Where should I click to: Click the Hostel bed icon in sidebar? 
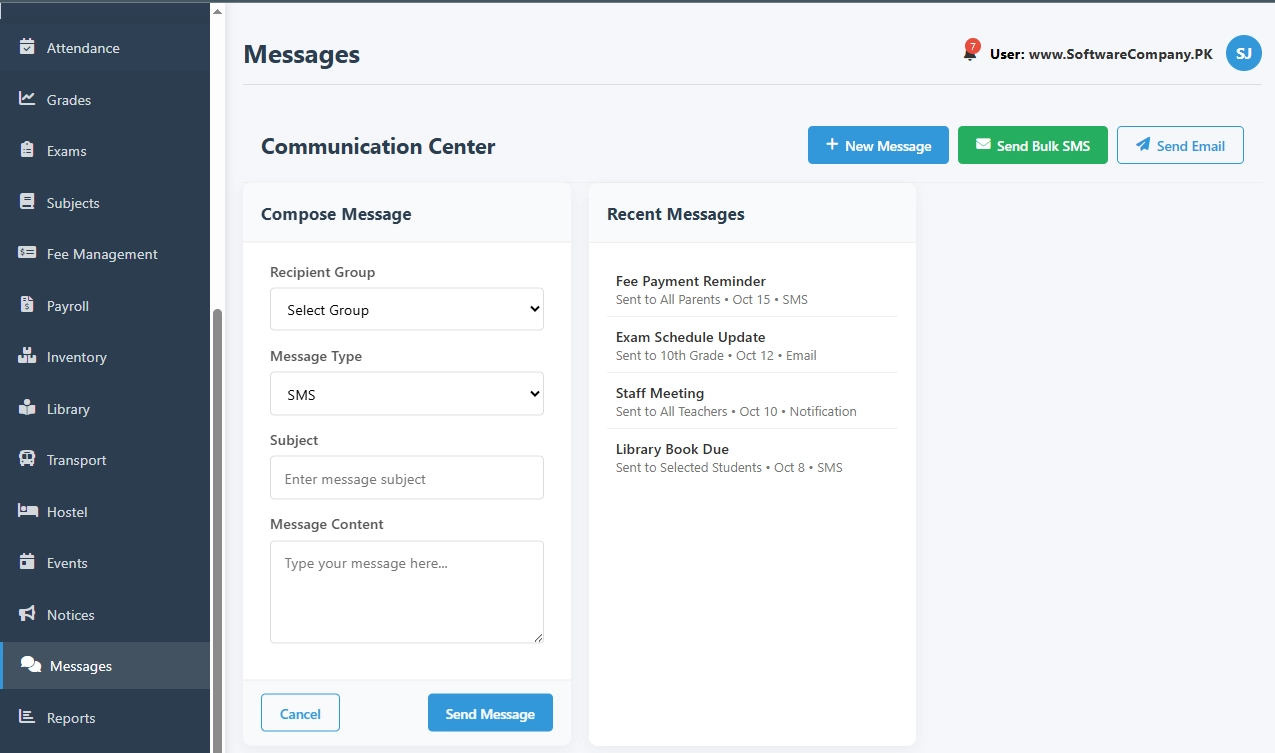click(x=27, y=511)
